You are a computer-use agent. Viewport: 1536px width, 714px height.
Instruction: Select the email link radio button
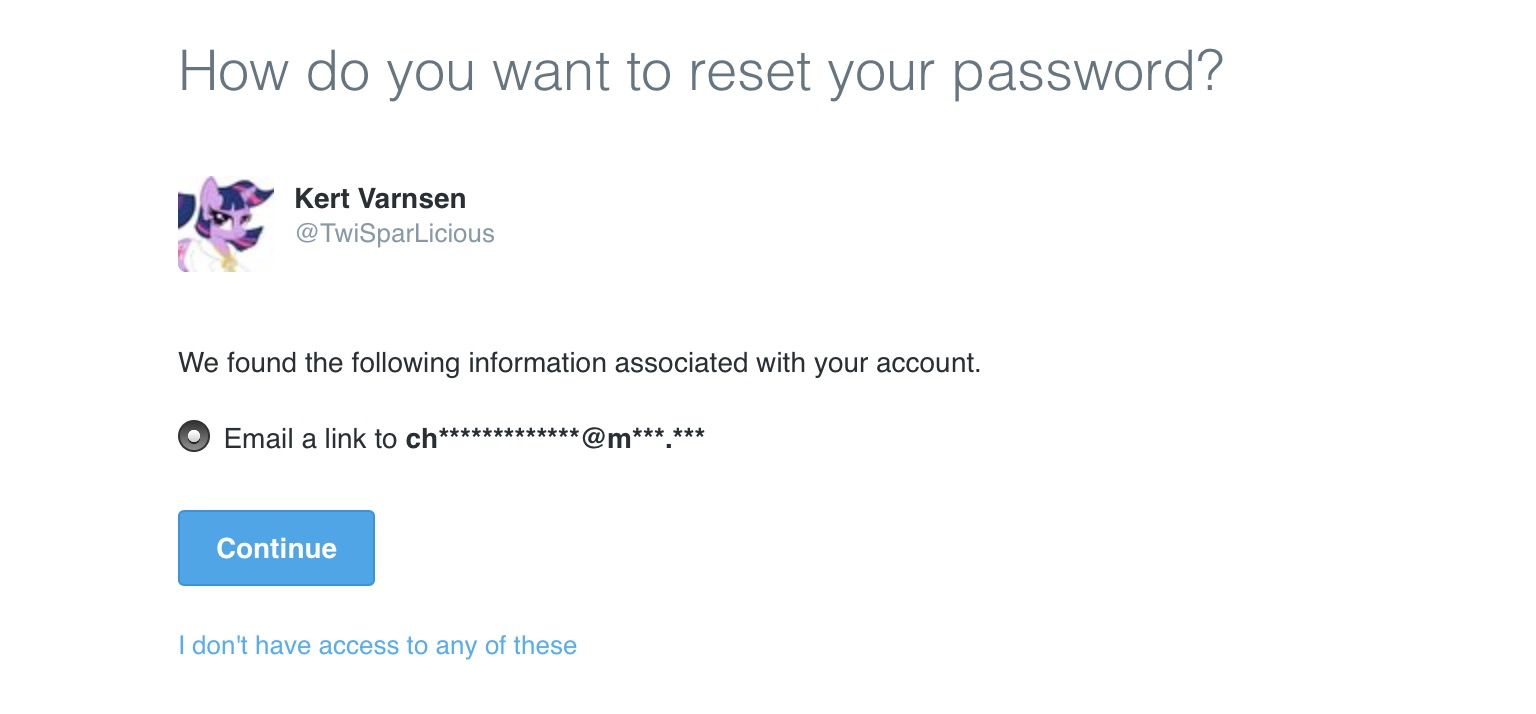coord(194,437)
